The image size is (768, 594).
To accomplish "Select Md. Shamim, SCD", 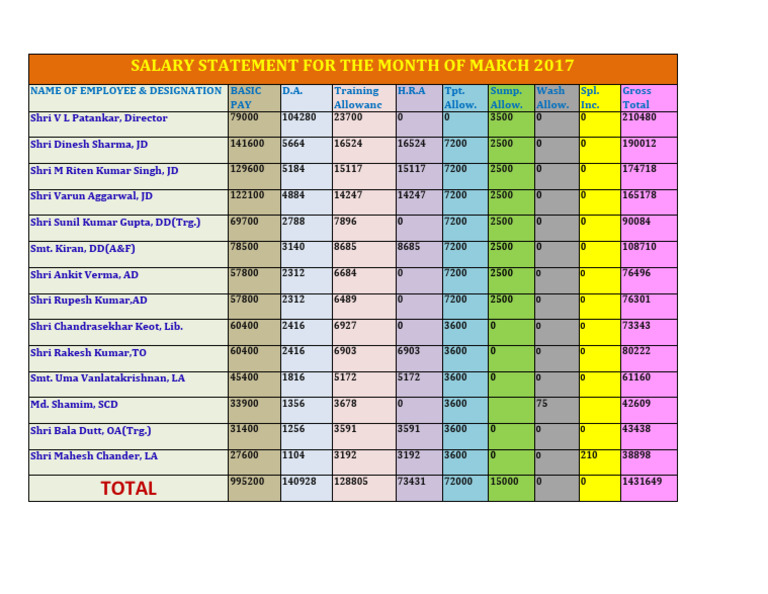I will point(74,404).
